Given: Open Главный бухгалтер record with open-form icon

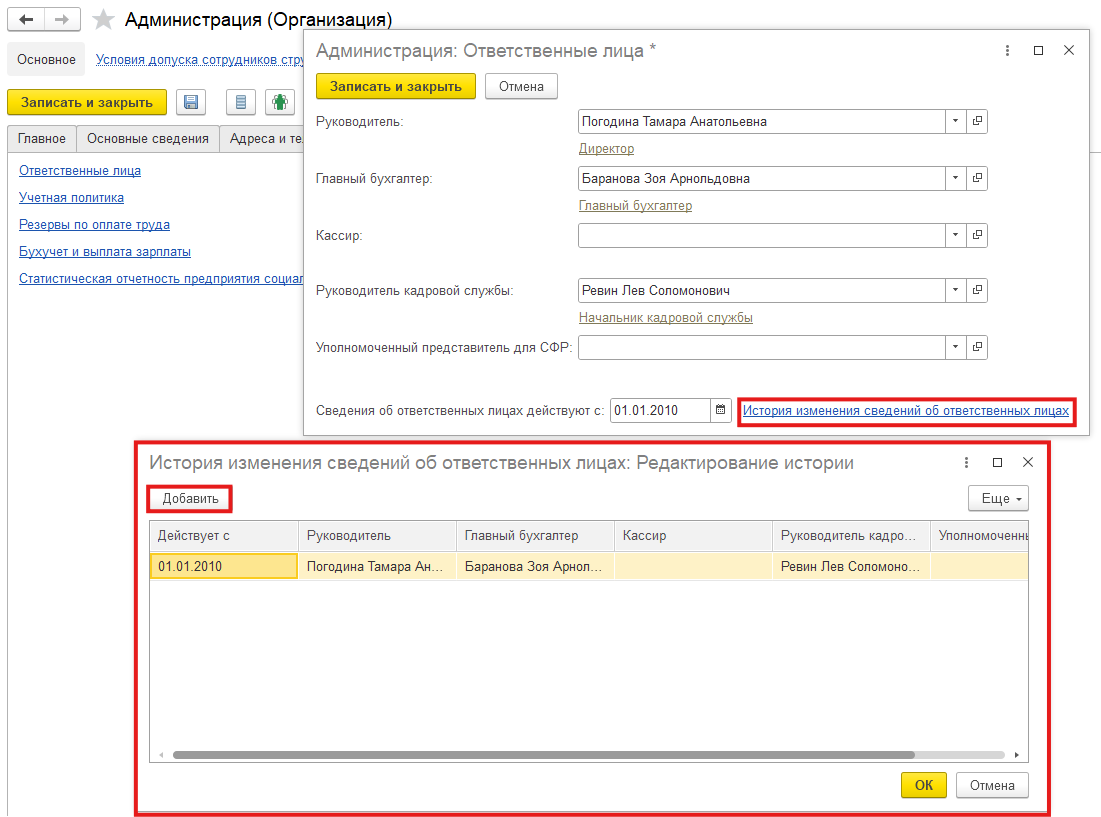Looking at the screenshot, I should tap(977, 178).
